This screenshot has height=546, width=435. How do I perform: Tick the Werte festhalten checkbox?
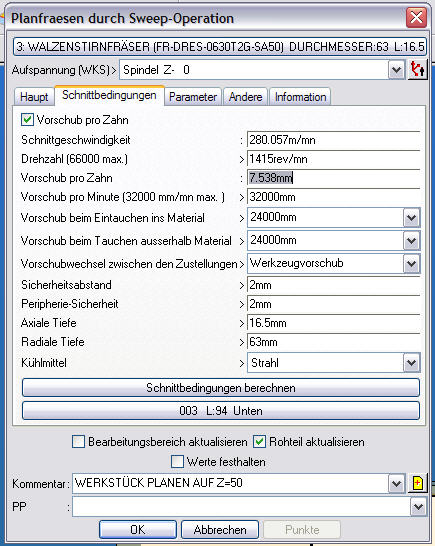(x=177, y=462)
